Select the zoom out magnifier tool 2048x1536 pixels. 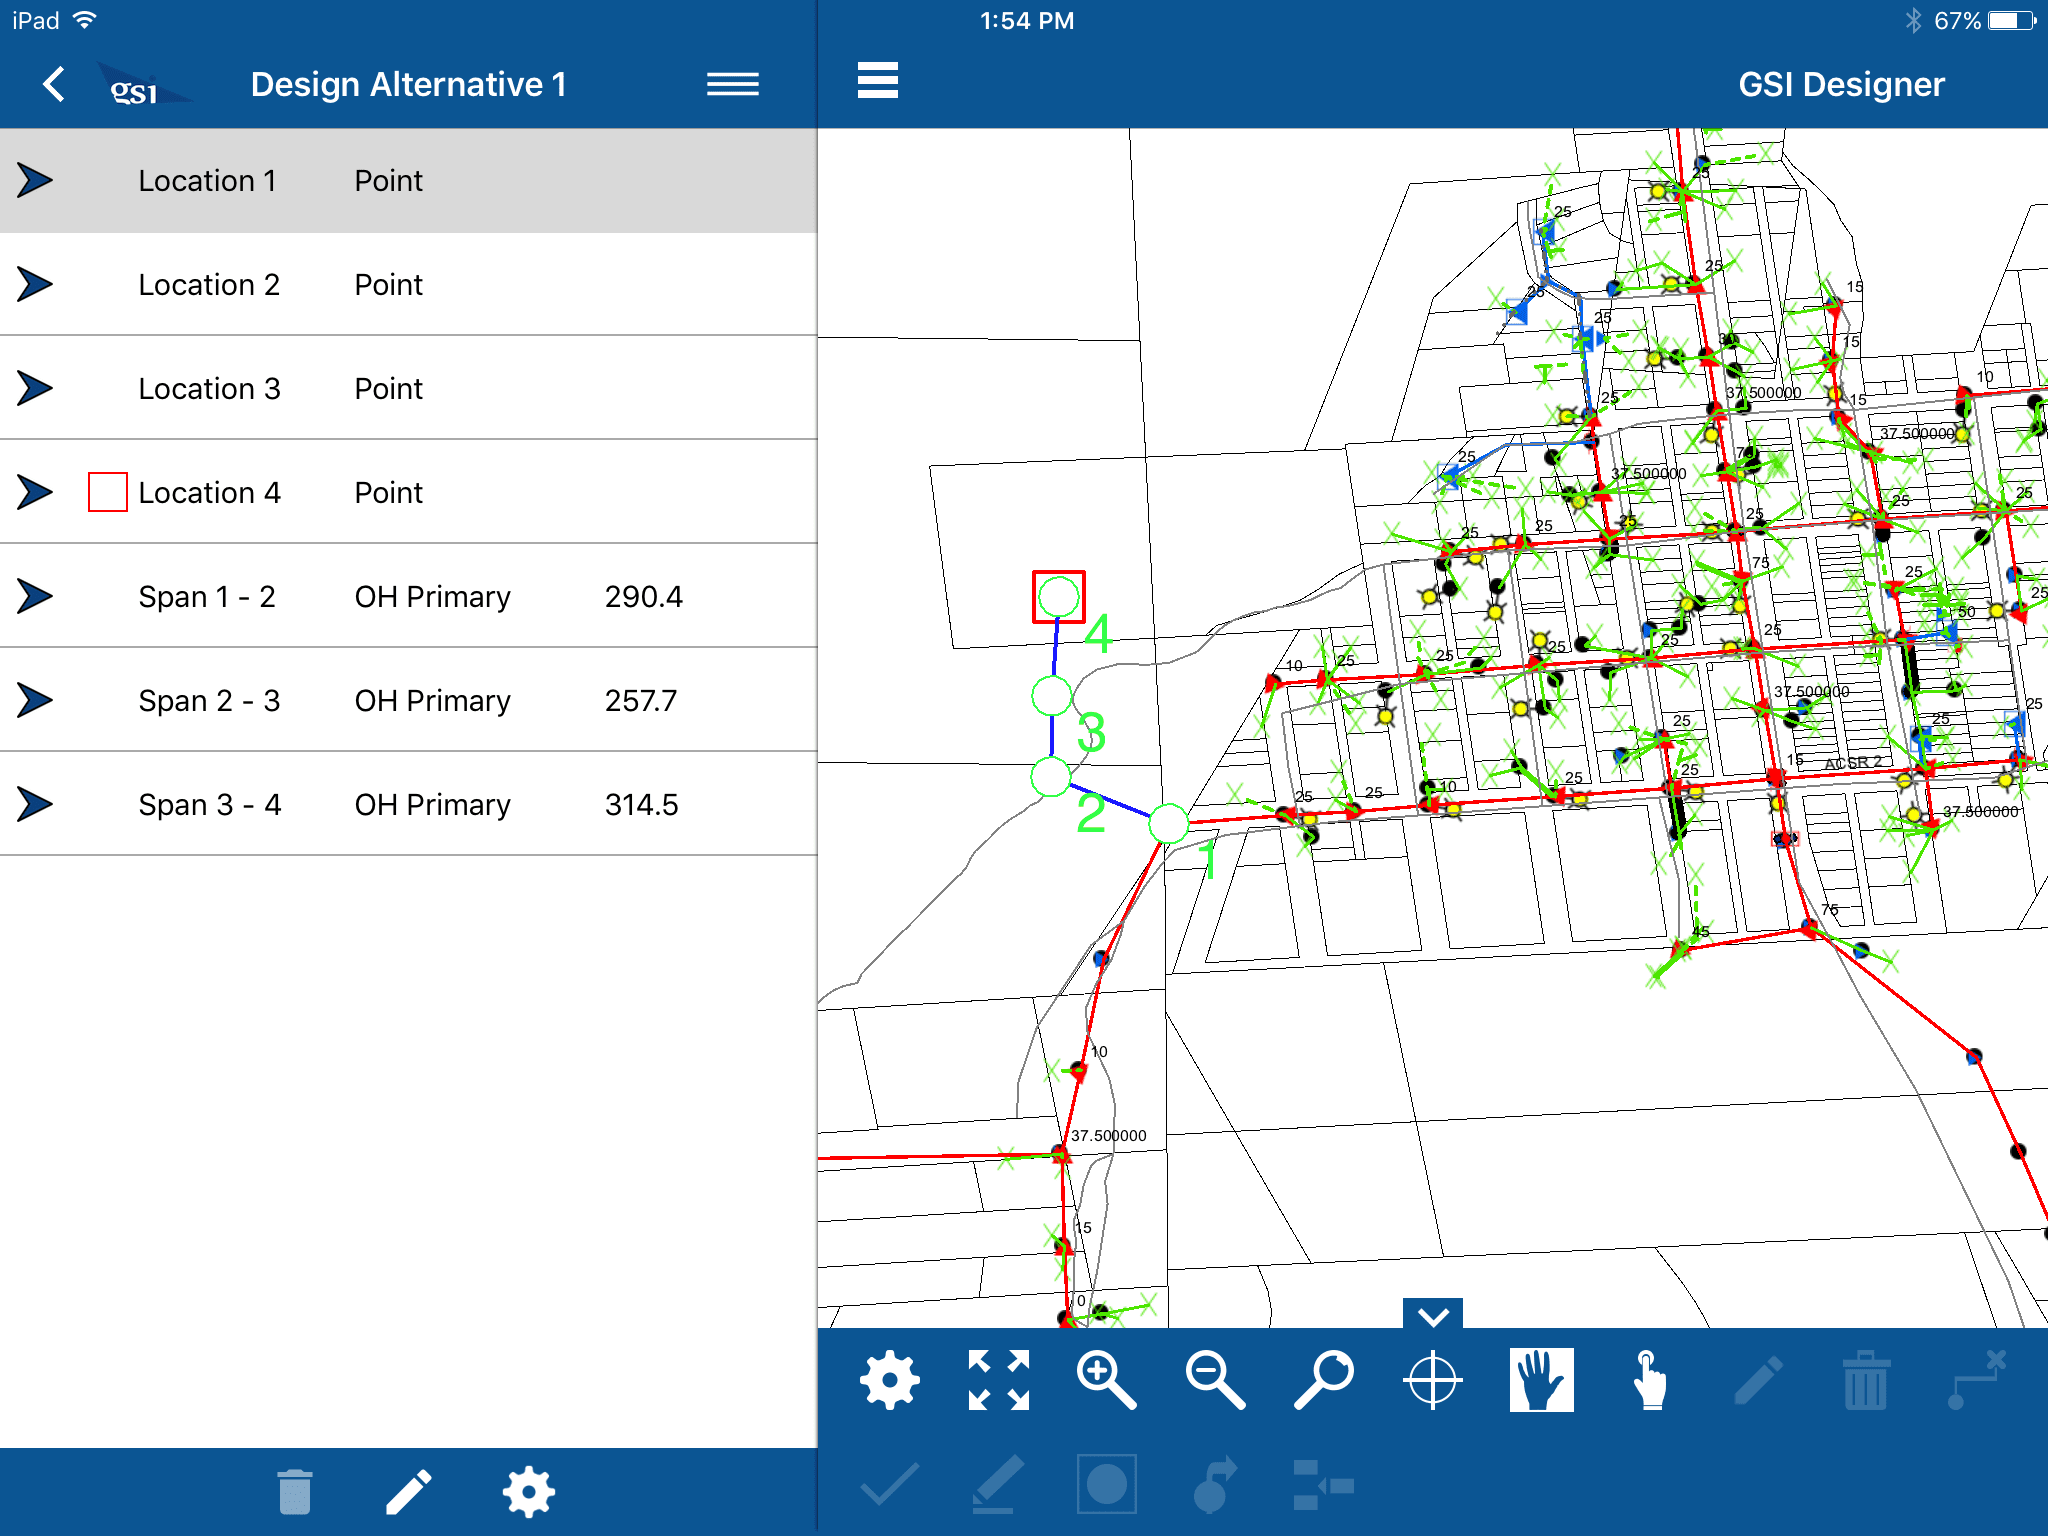click(x=1214, y=1380)
